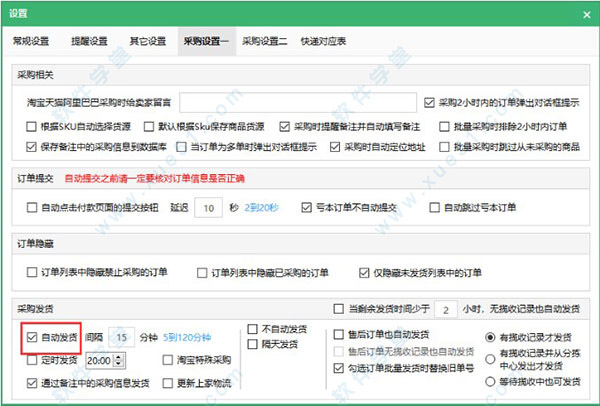Enable 根据SKU自动选择货源 checkbox
The height and width of the screenshot is (406, 600).
pos(35,126)
